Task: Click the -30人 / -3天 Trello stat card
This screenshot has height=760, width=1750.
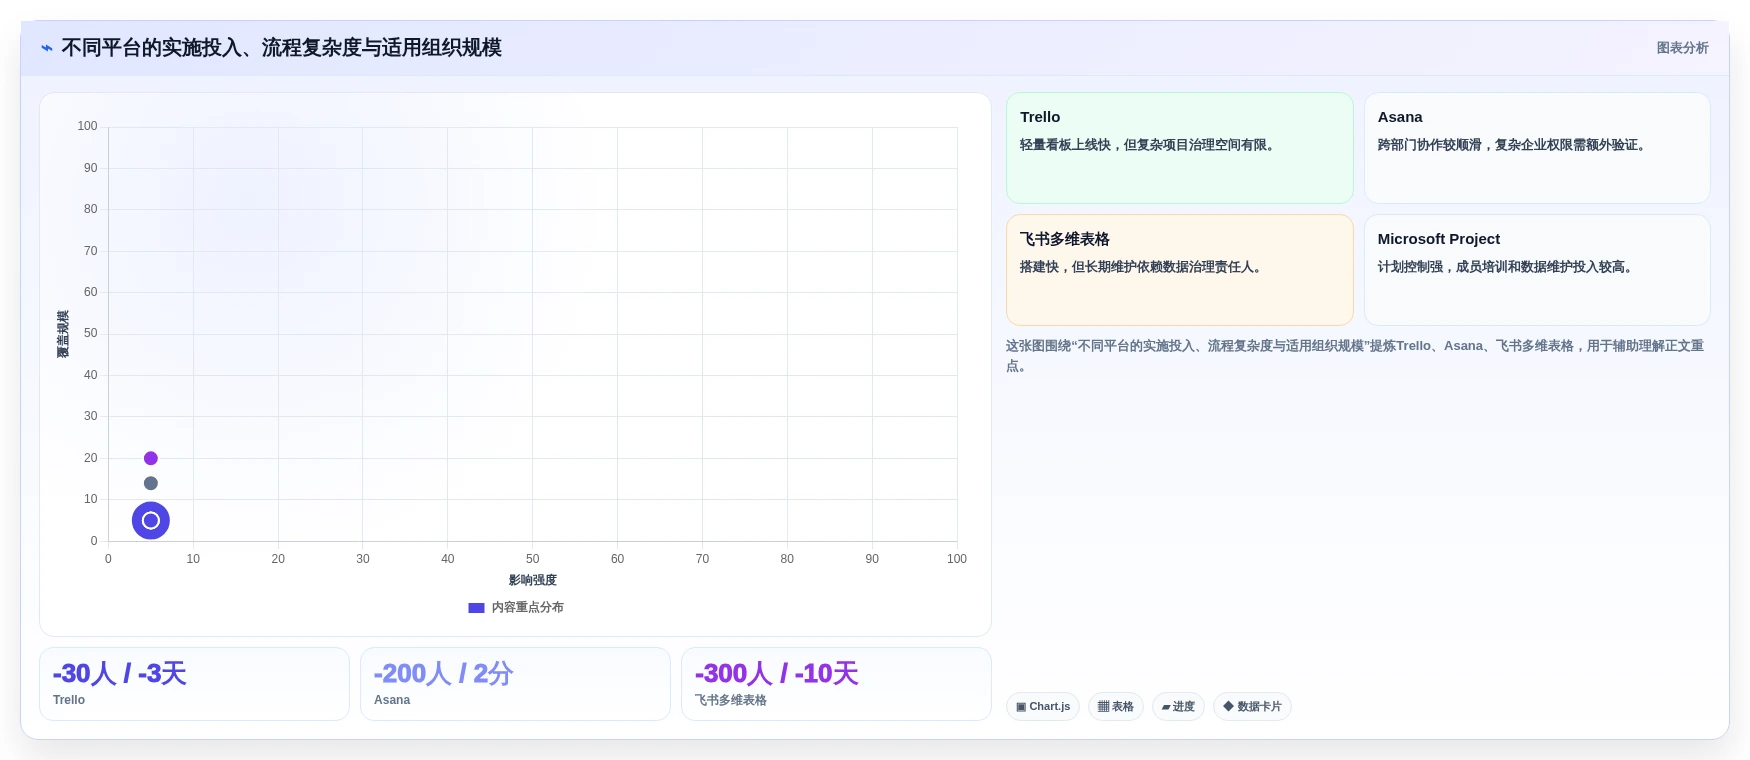Action: [194, 684]
